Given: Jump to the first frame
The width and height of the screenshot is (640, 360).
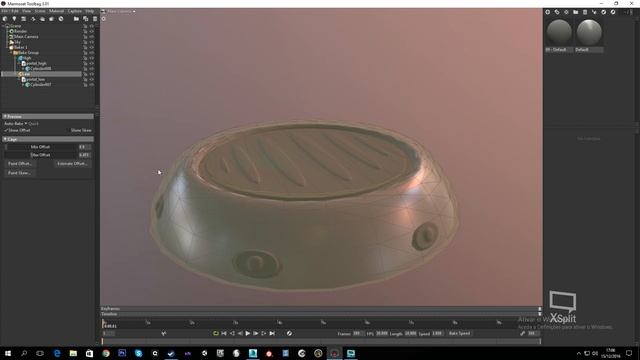Looking at the screenshot, I should (224, 333).
